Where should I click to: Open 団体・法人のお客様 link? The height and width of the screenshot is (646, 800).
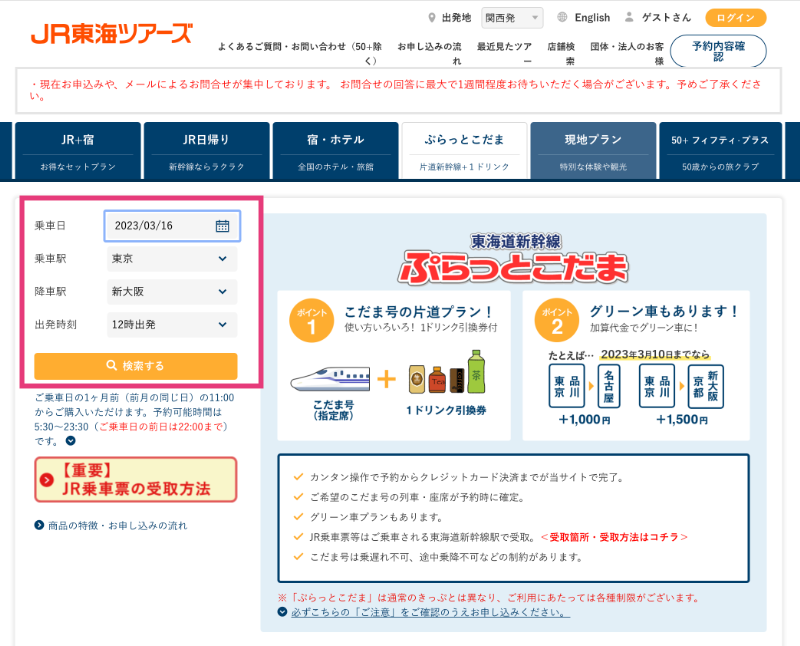(x=627, y=53)
